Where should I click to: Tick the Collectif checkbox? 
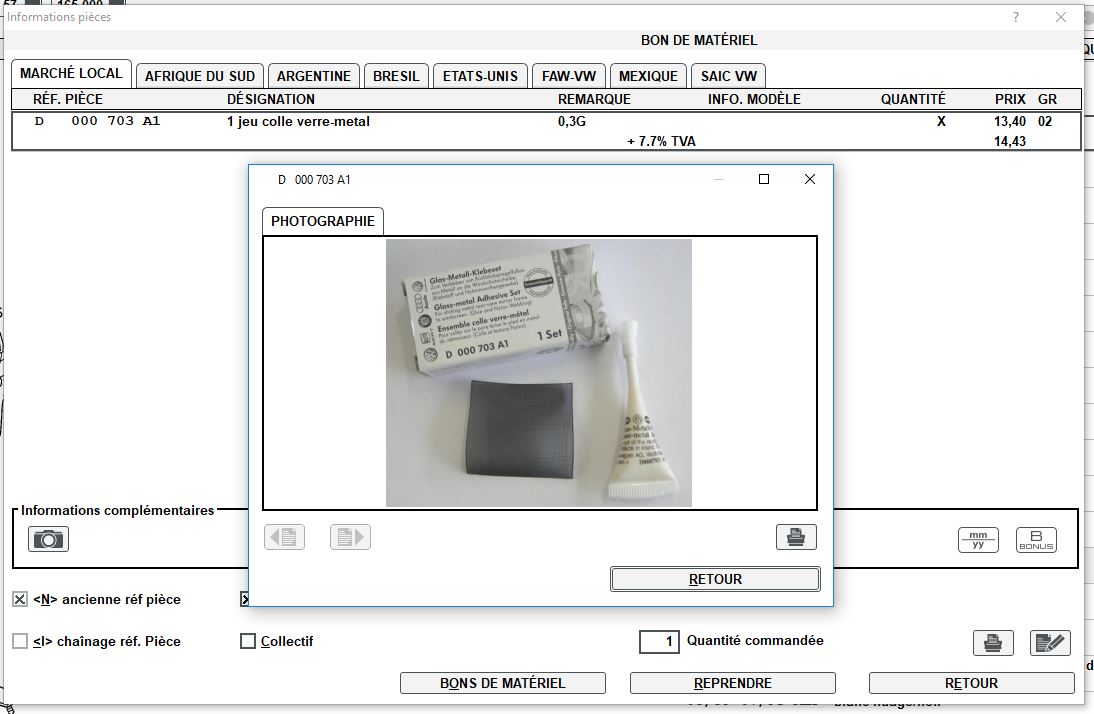(x=248, y=641)
